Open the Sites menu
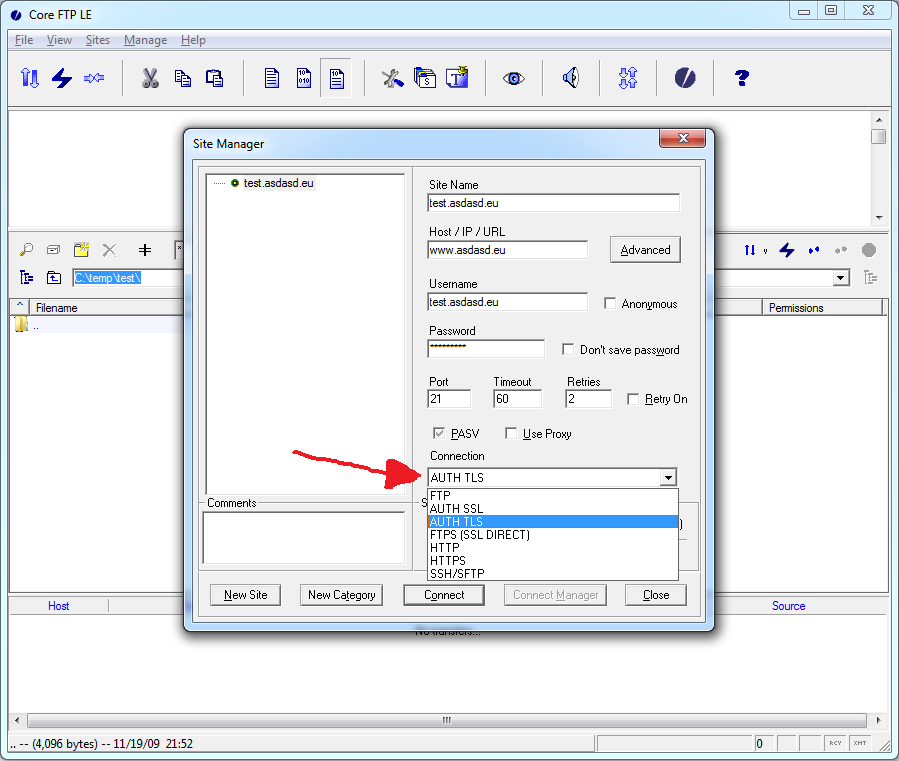 [x=97, y=40]
